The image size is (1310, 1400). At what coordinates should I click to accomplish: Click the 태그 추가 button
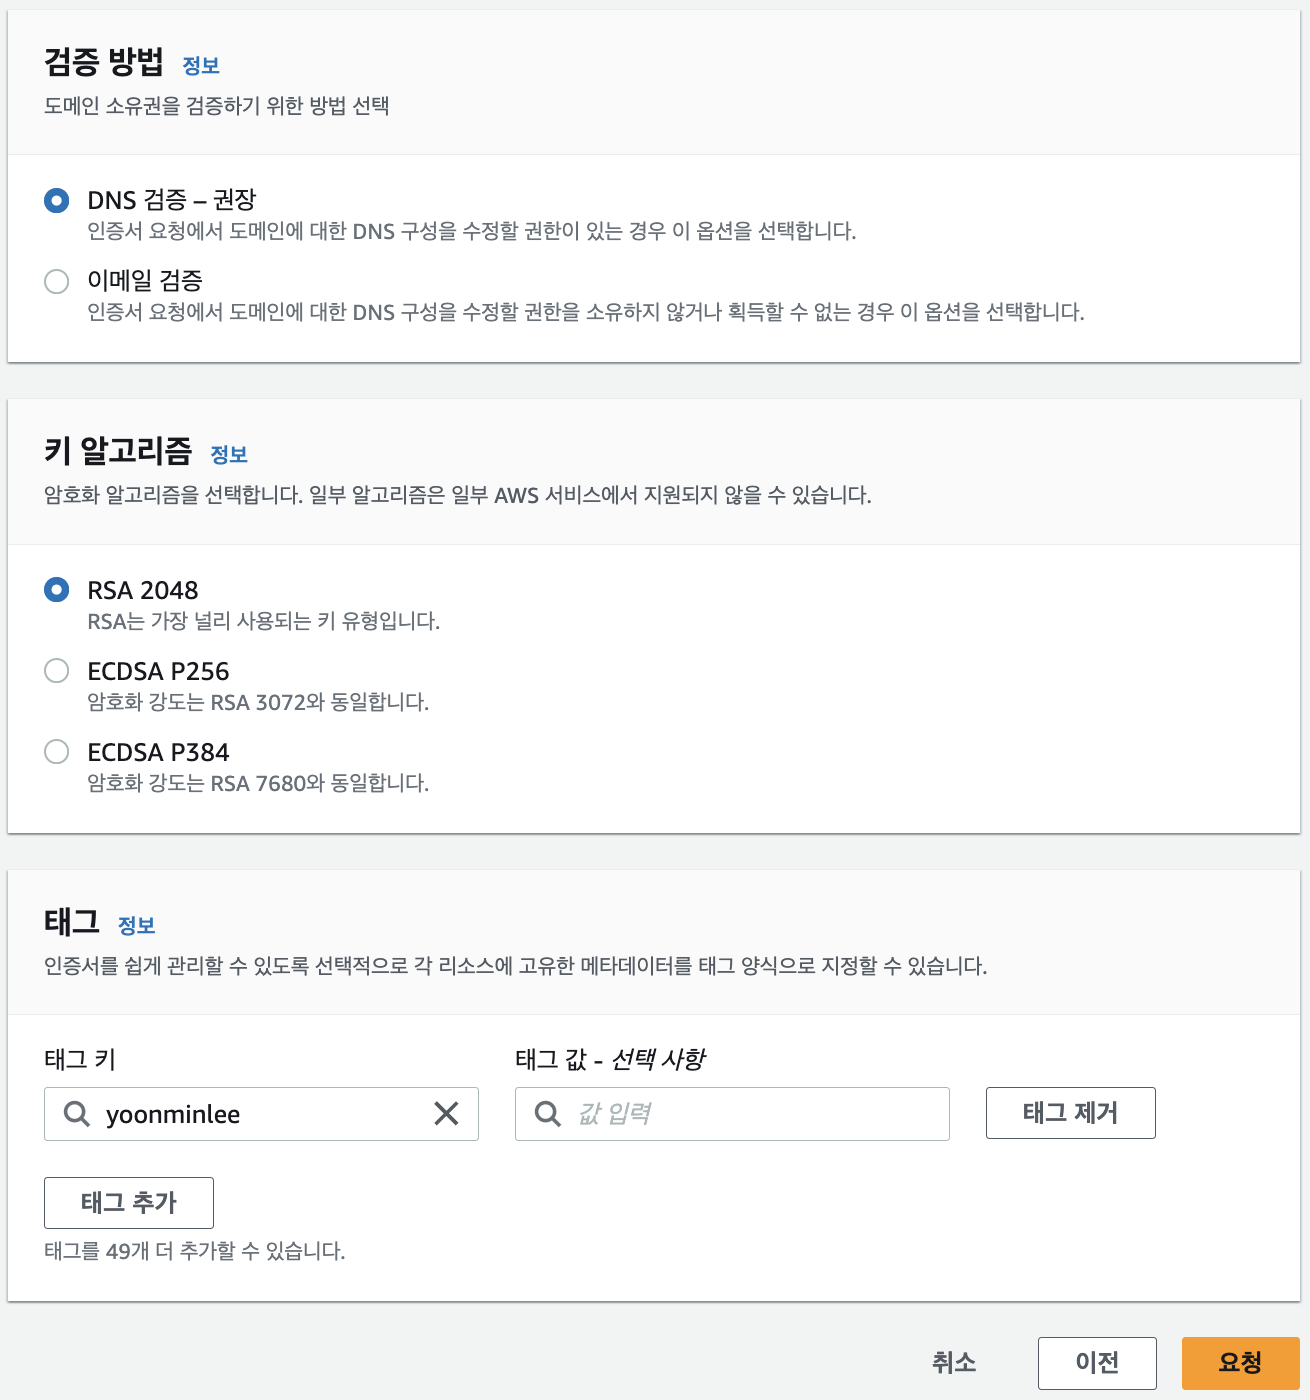(129, 1203)
